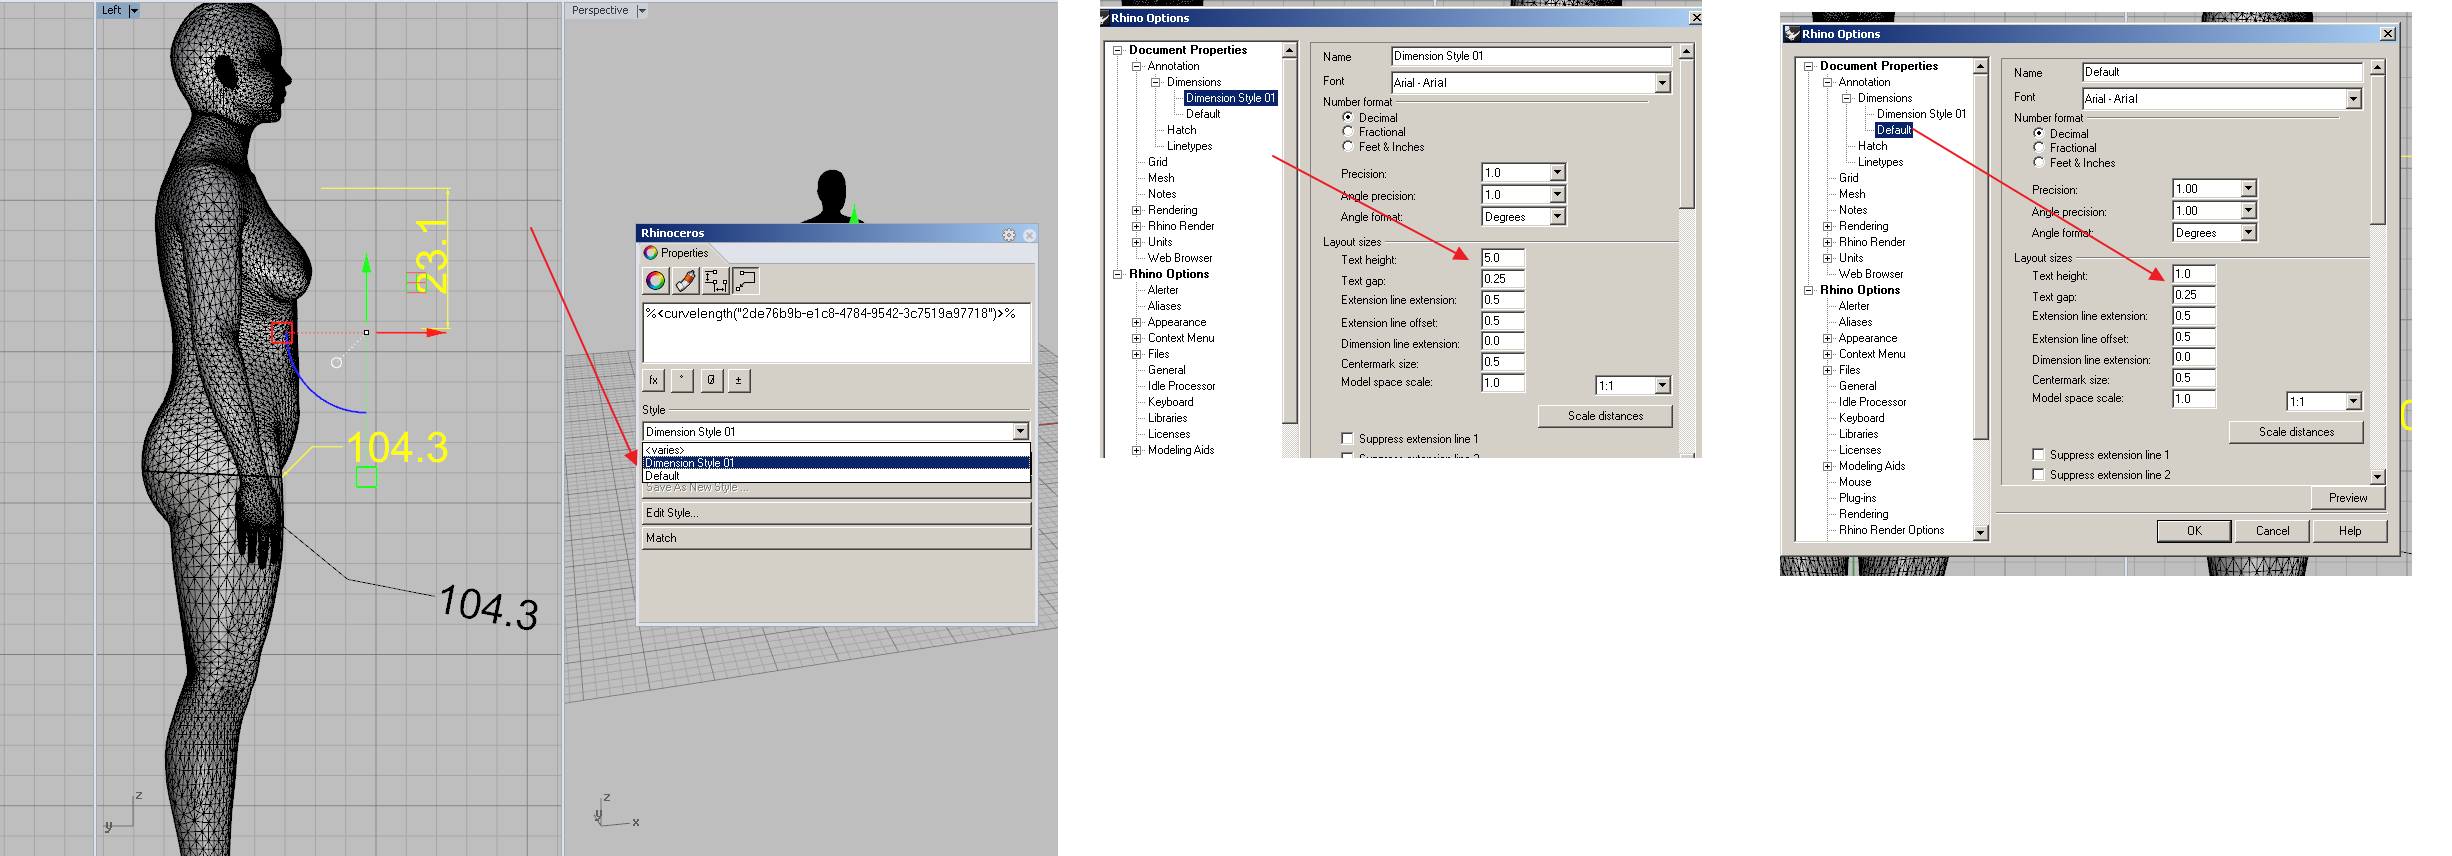The image size is (2452, 856).
Task: Close the Rhinoceros properties panel
Action: pyautogui.click(x=1029, y=234)
